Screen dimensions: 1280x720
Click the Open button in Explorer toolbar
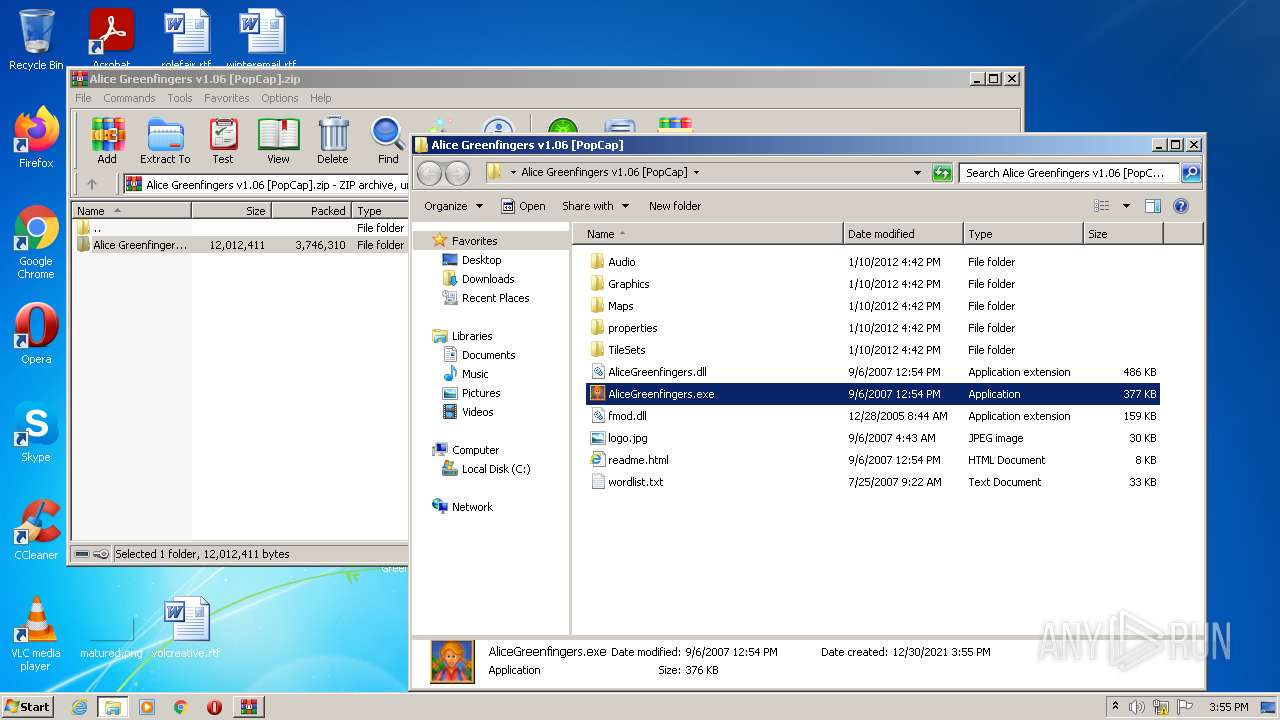click(x=523, y=206)
